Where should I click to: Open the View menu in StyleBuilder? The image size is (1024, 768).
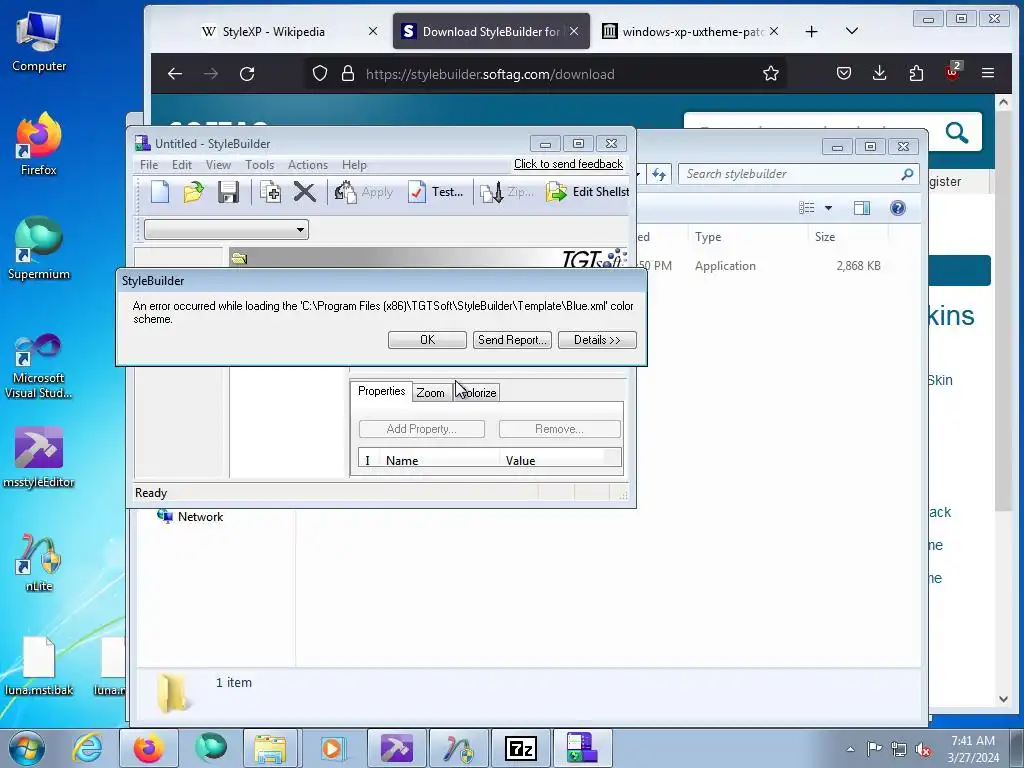pos(218,165)
